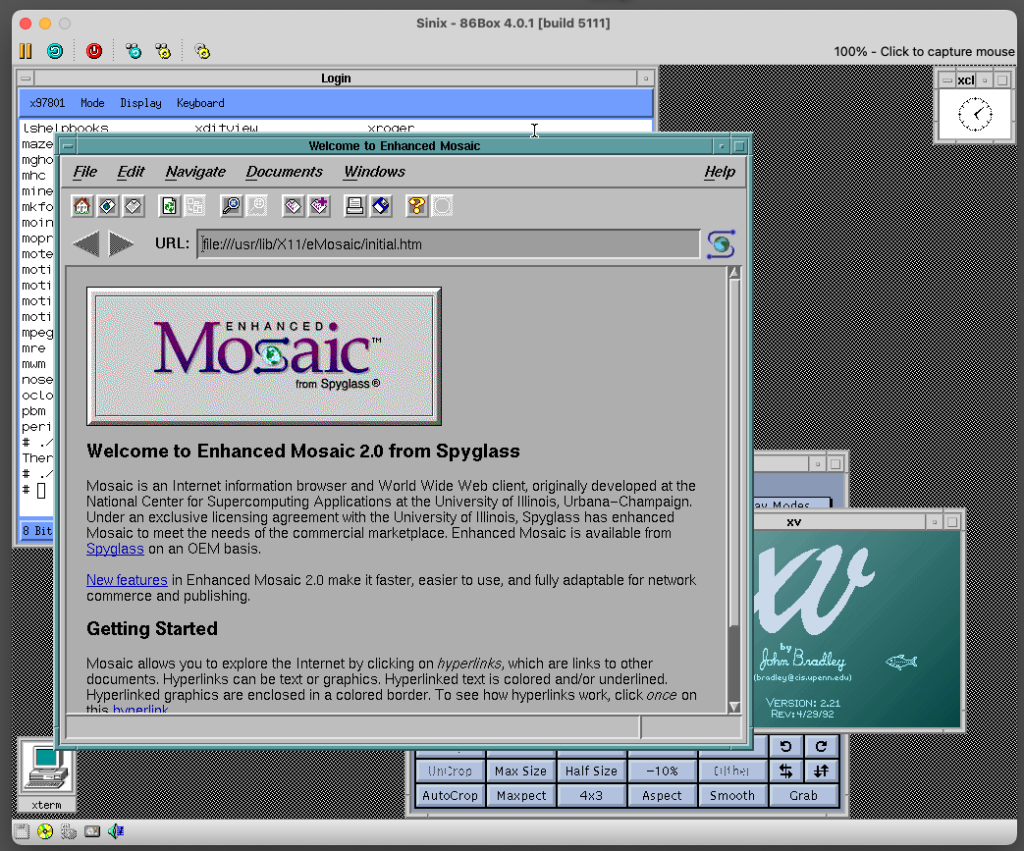Click the printer icon in Mosaic toolbar
Viewport: 1024px width, 851px height.
(354, 206)
